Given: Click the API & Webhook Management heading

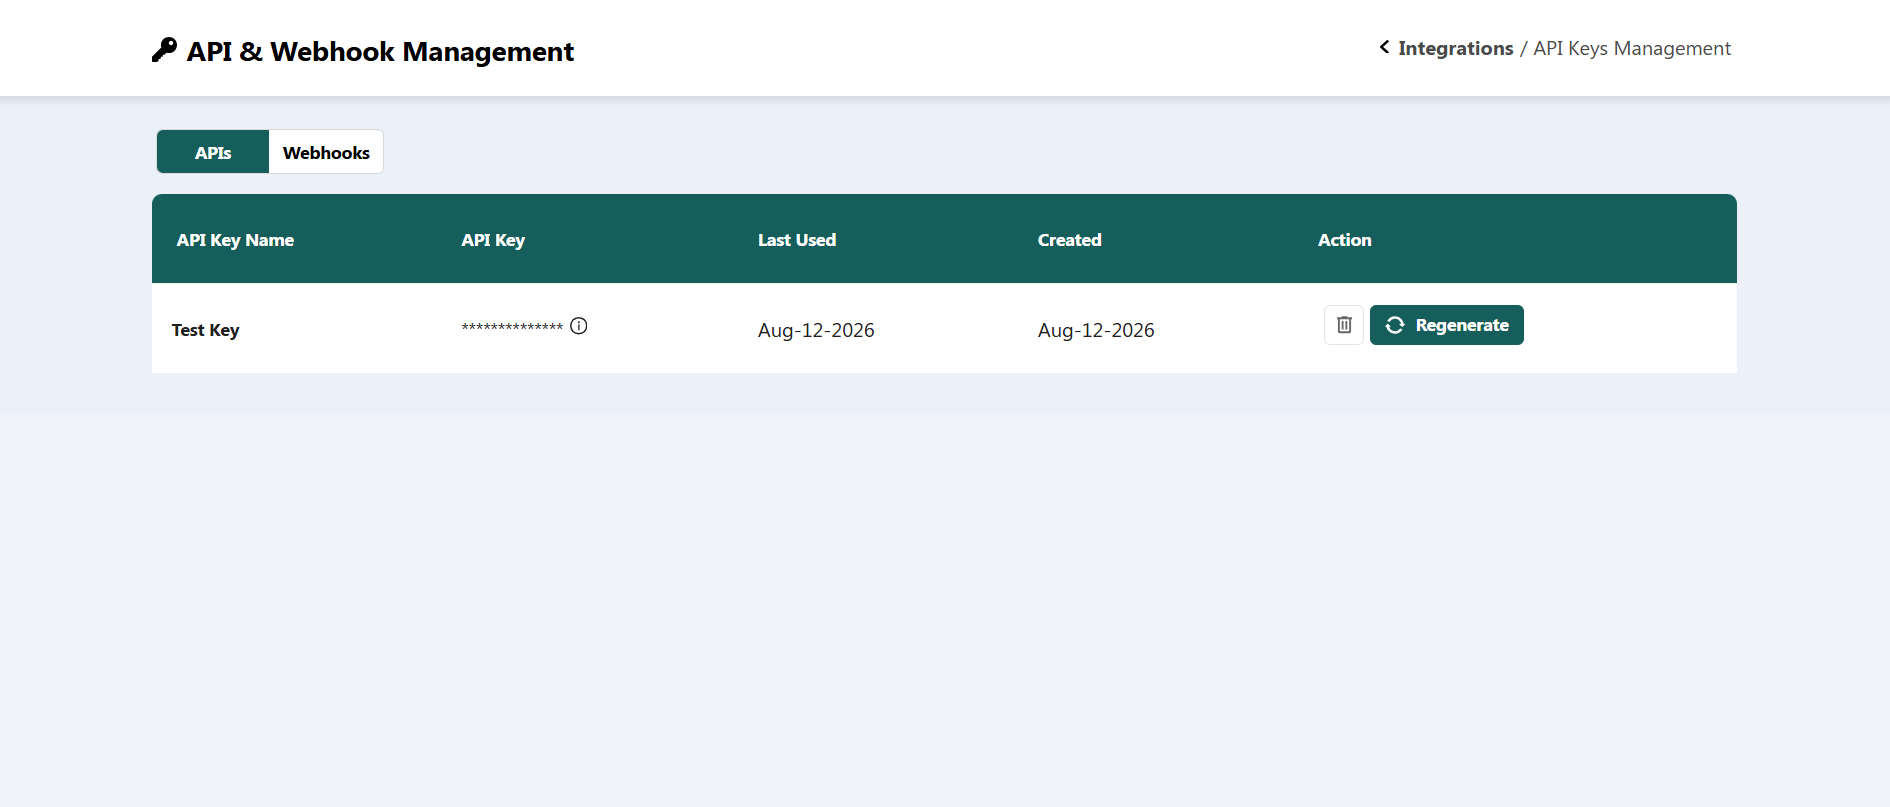Looking at the screenshot, I should click(x=380, y=51).
